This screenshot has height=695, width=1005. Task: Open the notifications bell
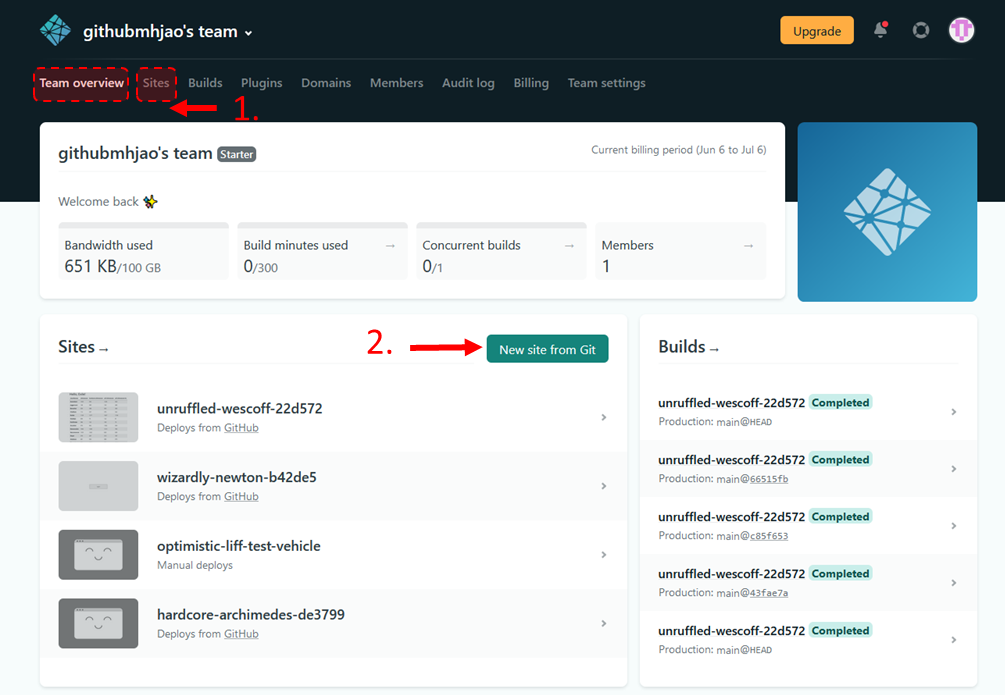(x=881, y=30)
